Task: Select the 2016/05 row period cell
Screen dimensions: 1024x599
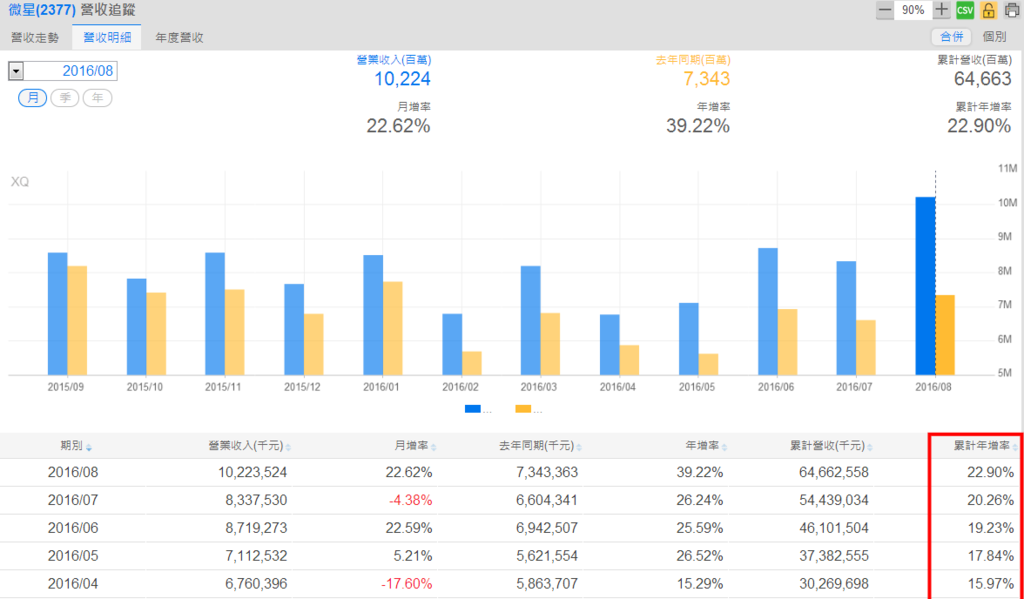Action: [73, 556]
